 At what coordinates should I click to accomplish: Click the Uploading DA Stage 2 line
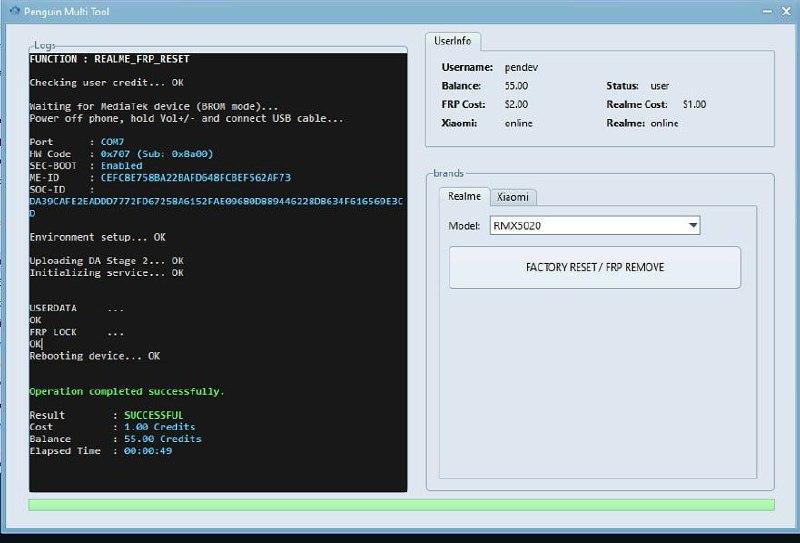tap(106, 261)
